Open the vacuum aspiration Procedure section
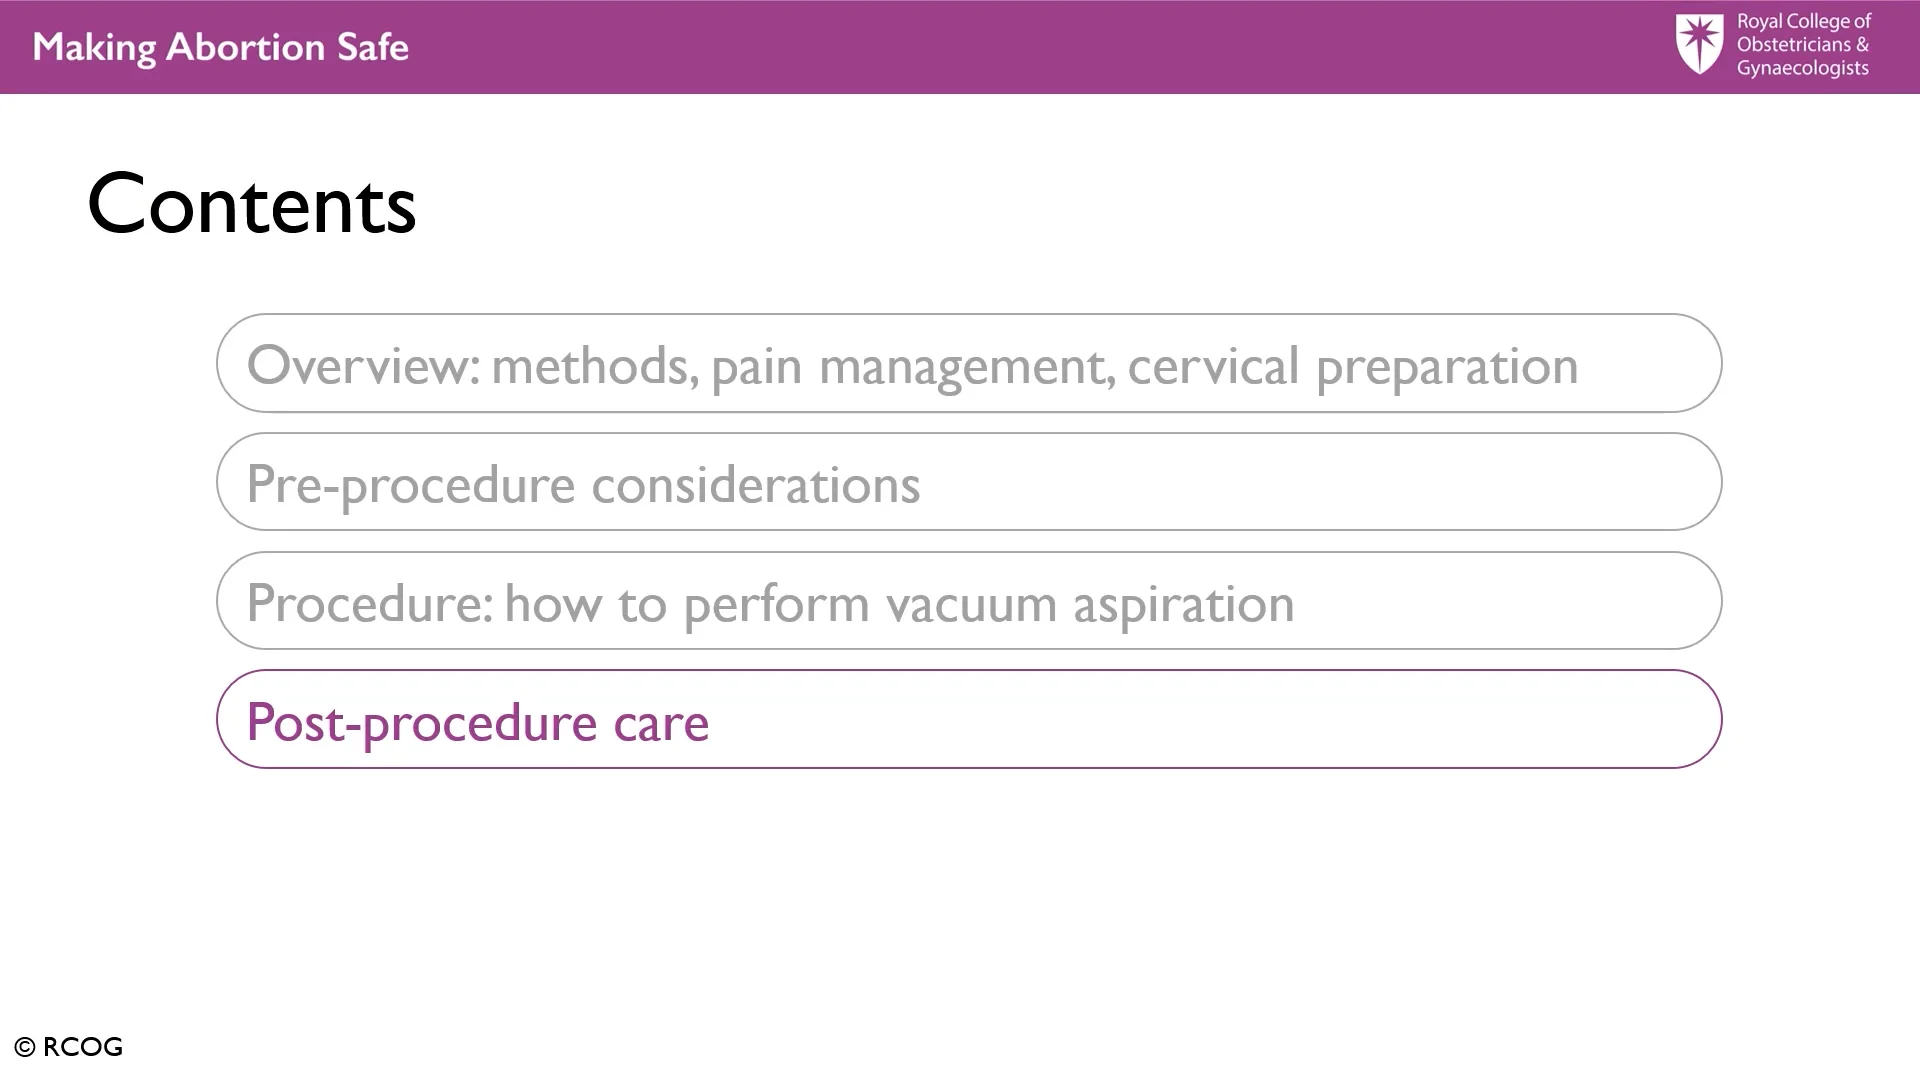 coord(968,602)
